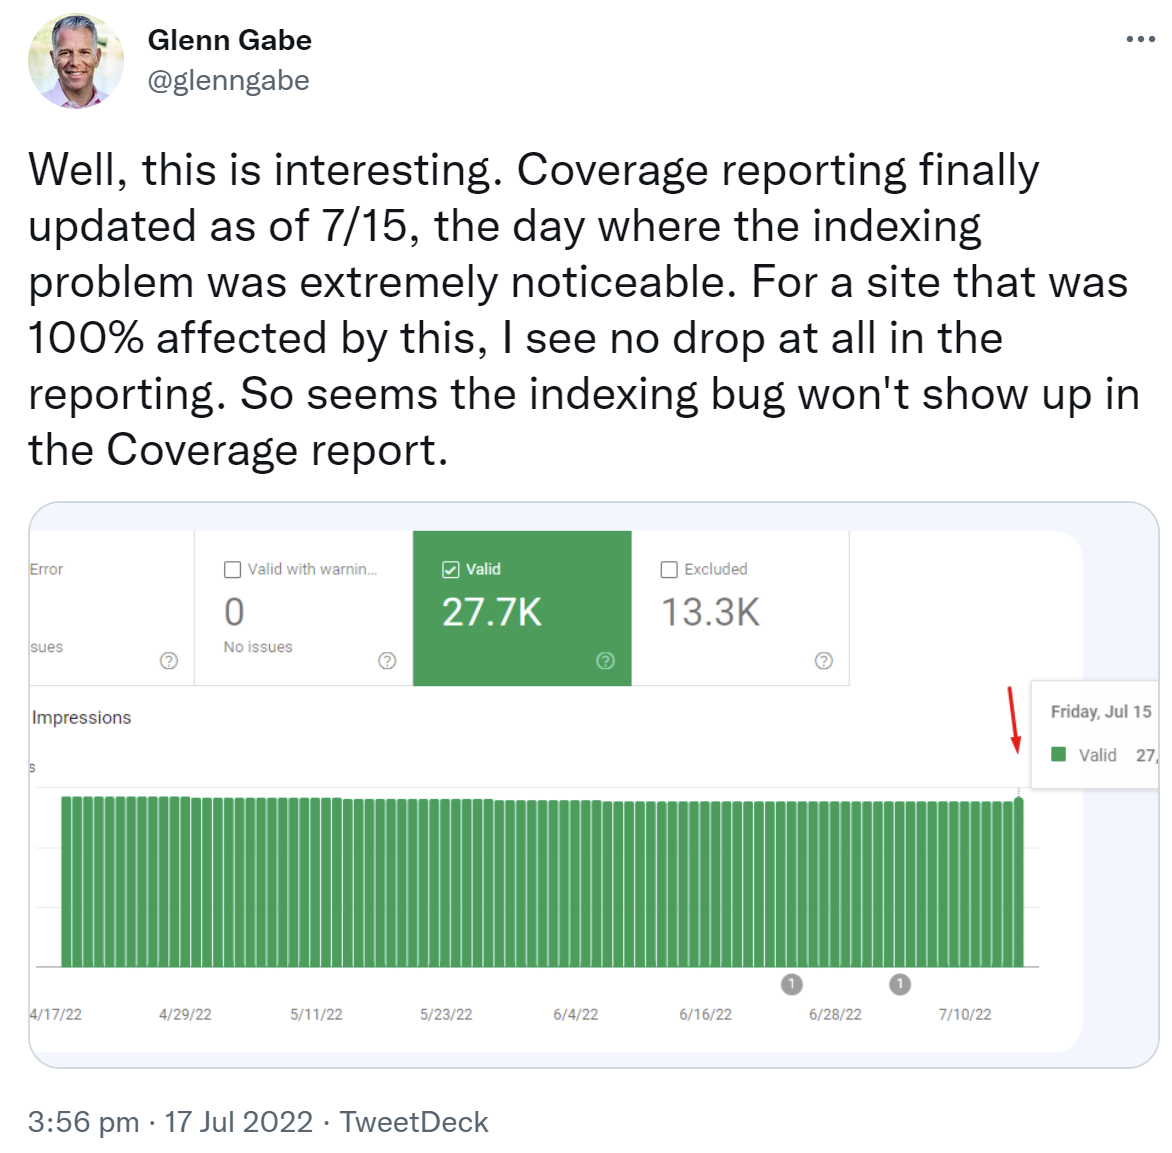Viewport: 1172px width, 1153px height.
Task: Click the help icon in the Excluded column
Action: tap(822, 660)
